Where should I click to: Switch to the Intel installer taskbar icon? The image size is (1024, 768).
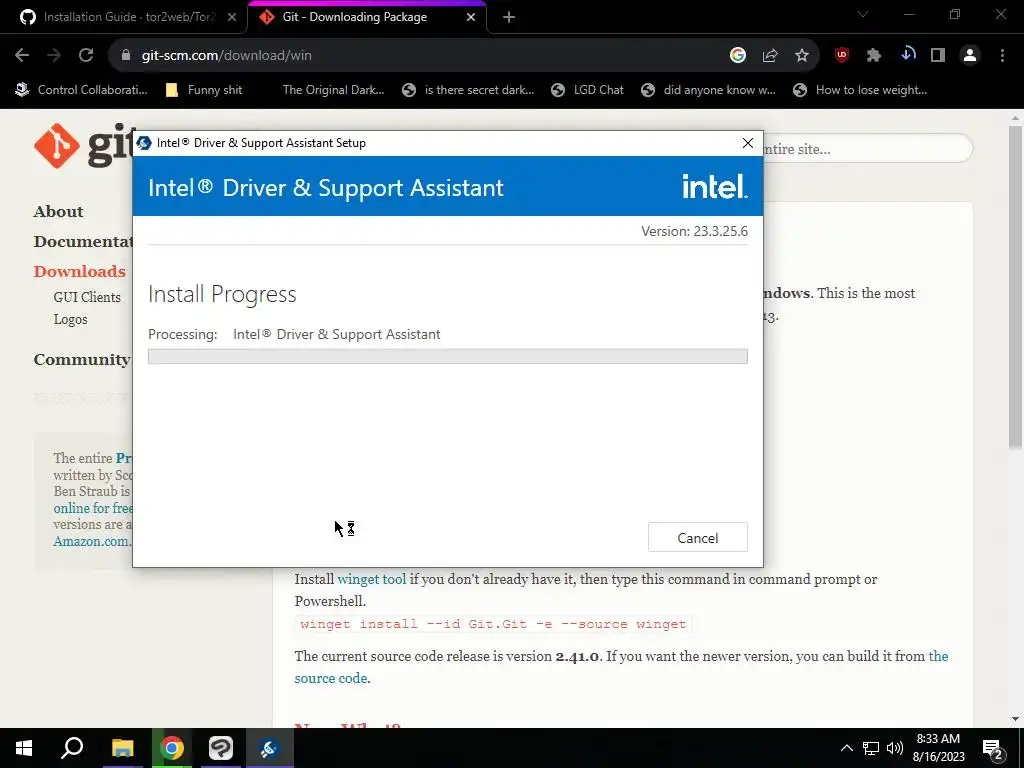click(x=270, y=748)
